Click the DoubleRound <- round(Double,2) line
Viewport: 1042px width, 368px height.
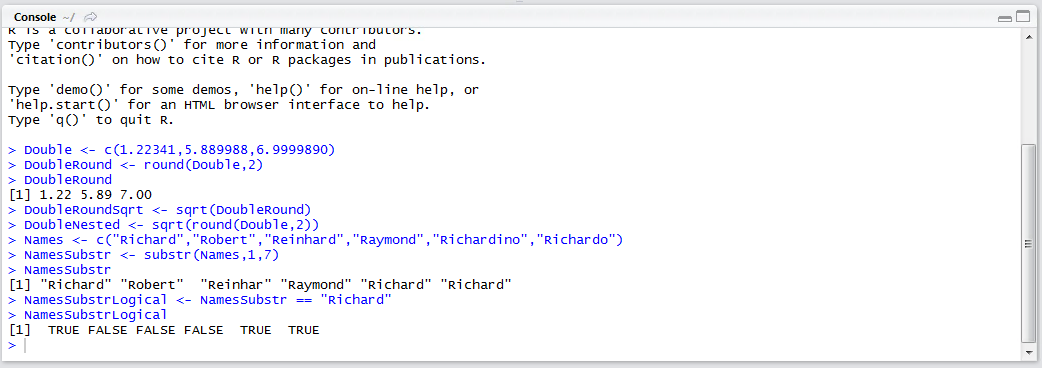pyautogui.click(x=136, y=165)
